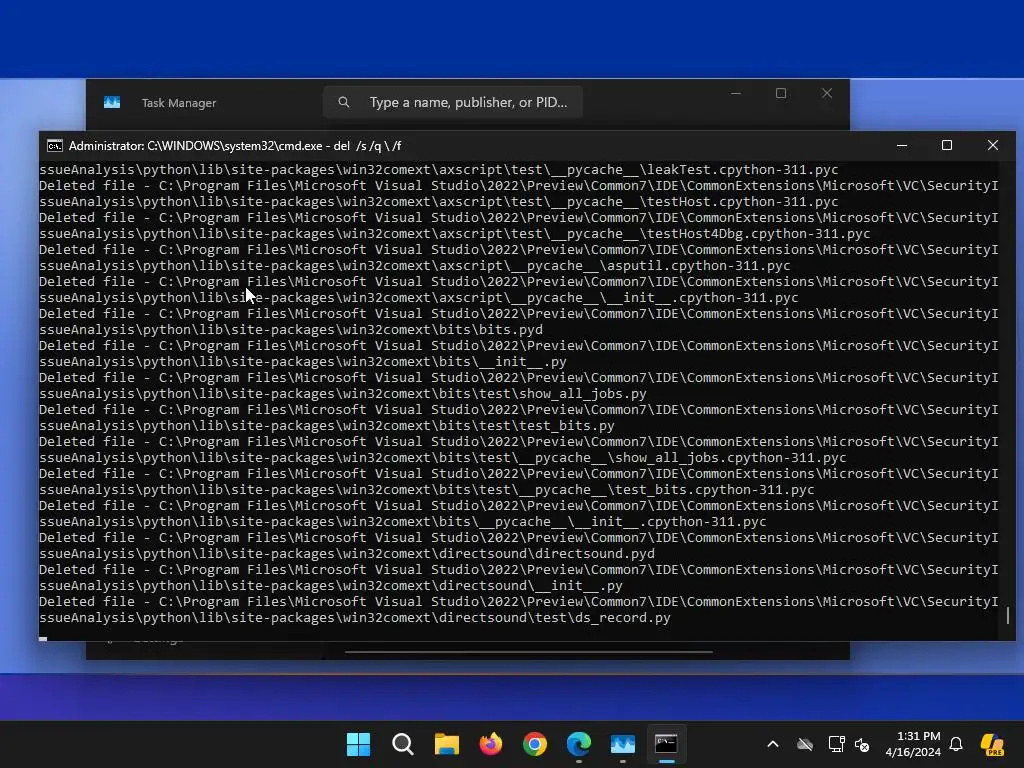This screenshot has width=1024, height=768.
Task: Click the line ending with directsound\__init__.py
Action: (330, 586)
